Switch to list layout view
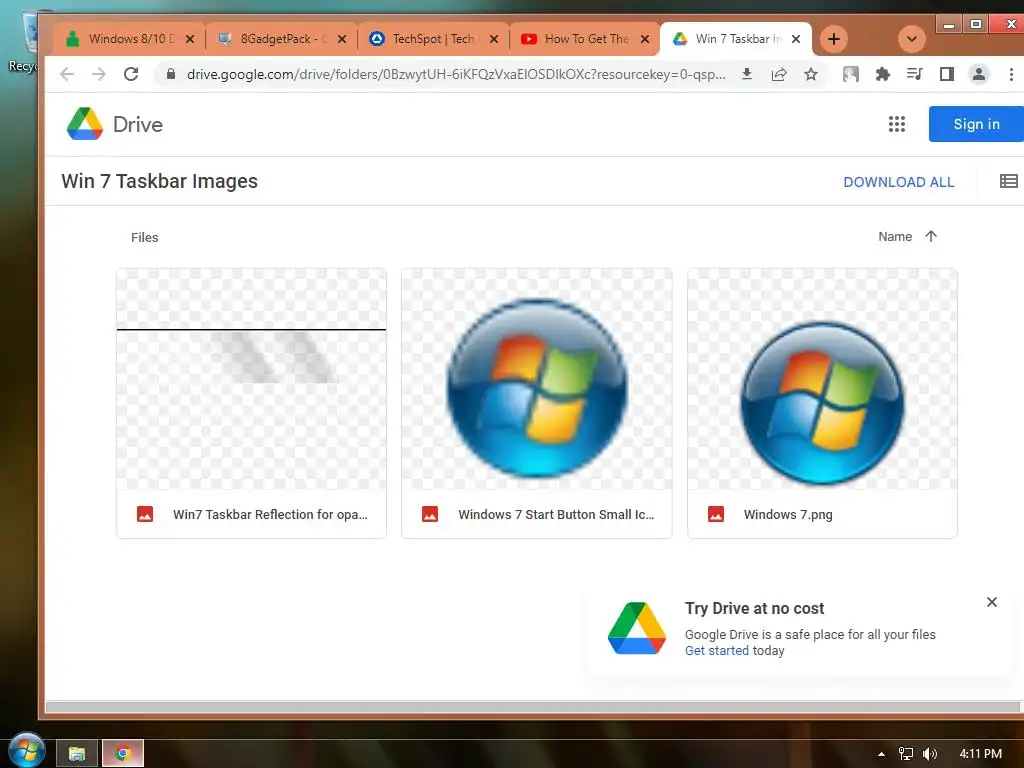 coord(1008,181)
